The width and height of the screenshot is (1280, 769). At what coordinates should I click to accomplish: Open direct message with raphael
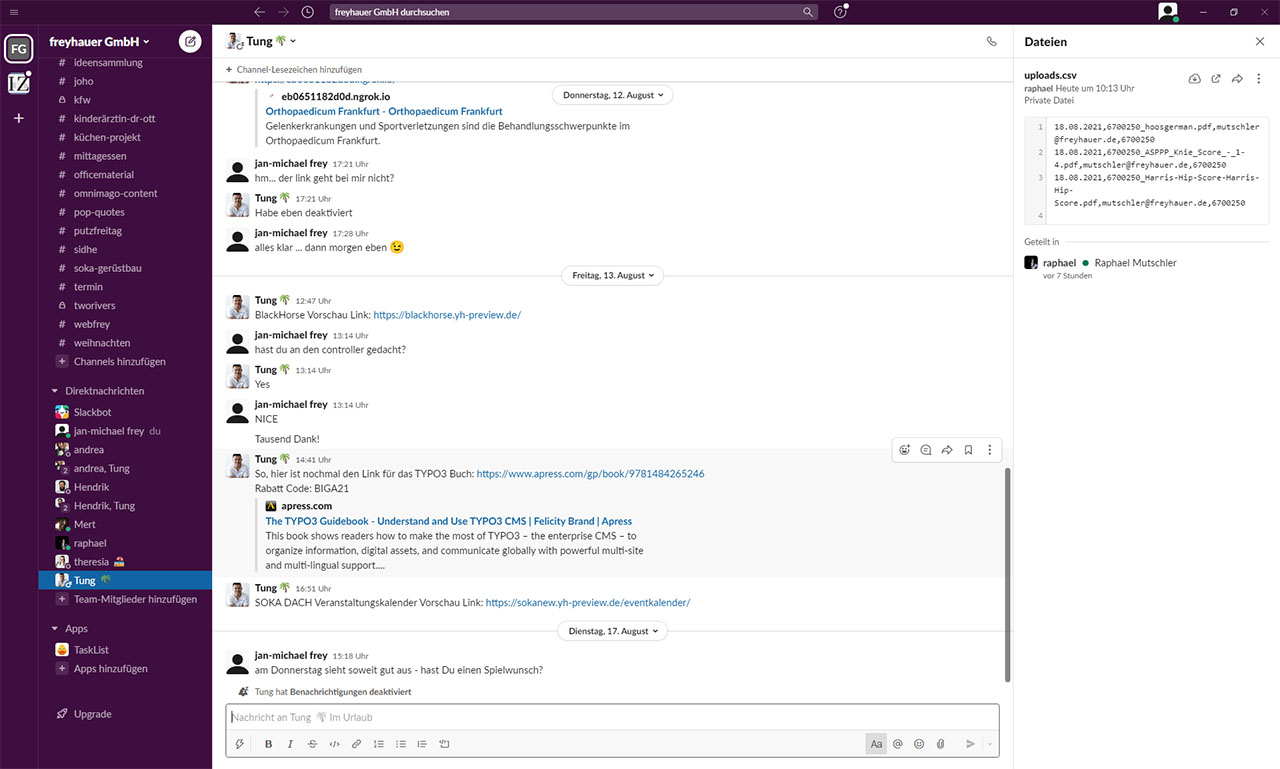(x=89, y=543)
